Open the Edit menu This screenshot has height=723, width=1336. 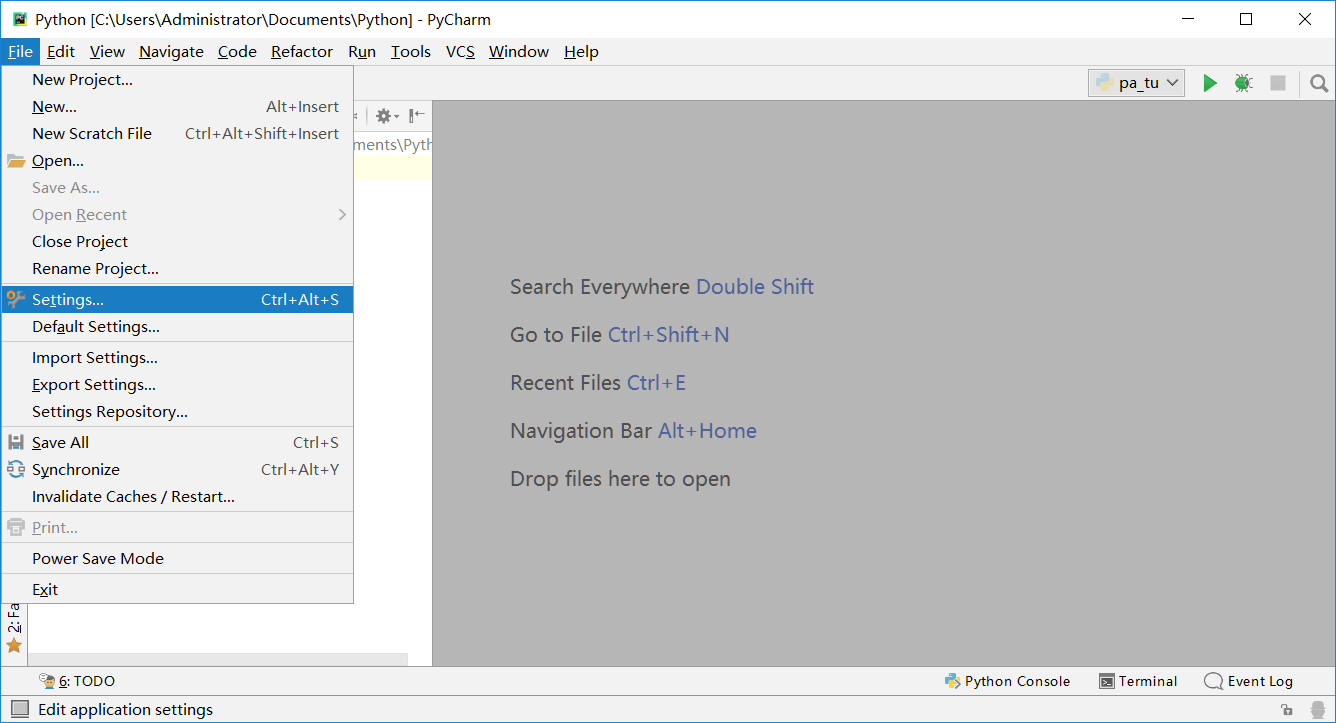(61, 52)
